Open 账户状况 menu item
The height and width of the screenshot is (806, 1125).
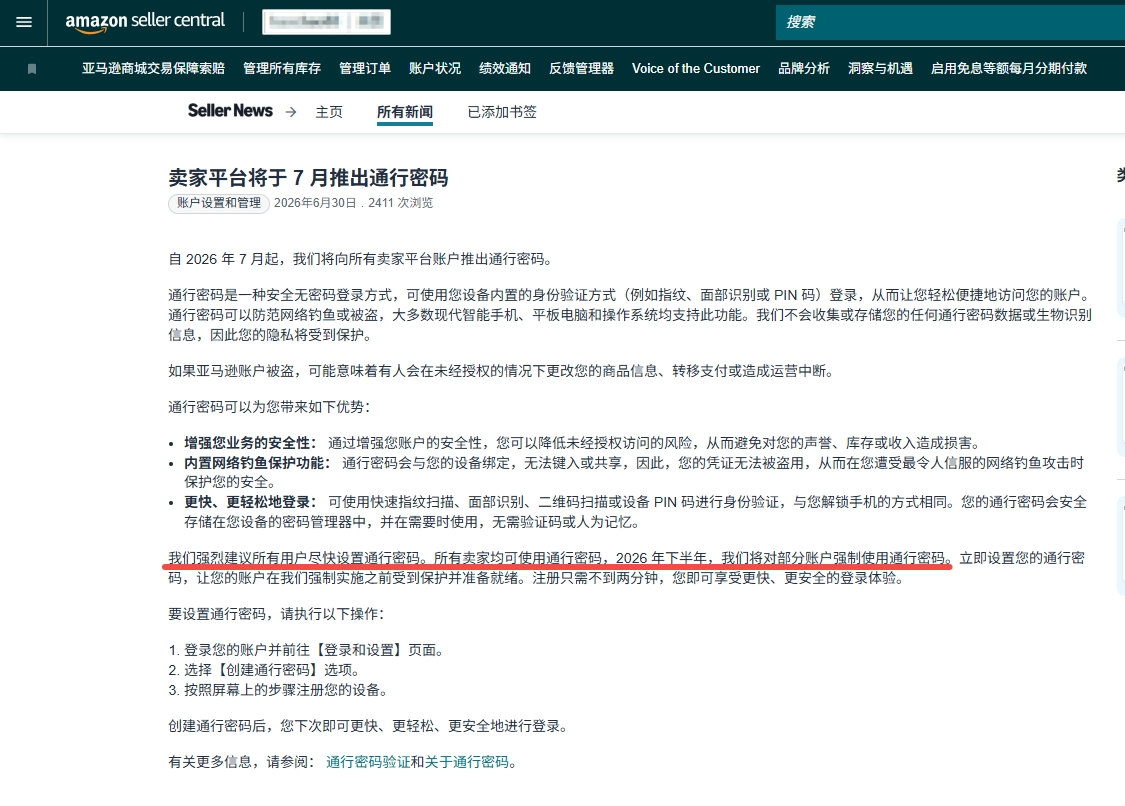tap(435, 68)
